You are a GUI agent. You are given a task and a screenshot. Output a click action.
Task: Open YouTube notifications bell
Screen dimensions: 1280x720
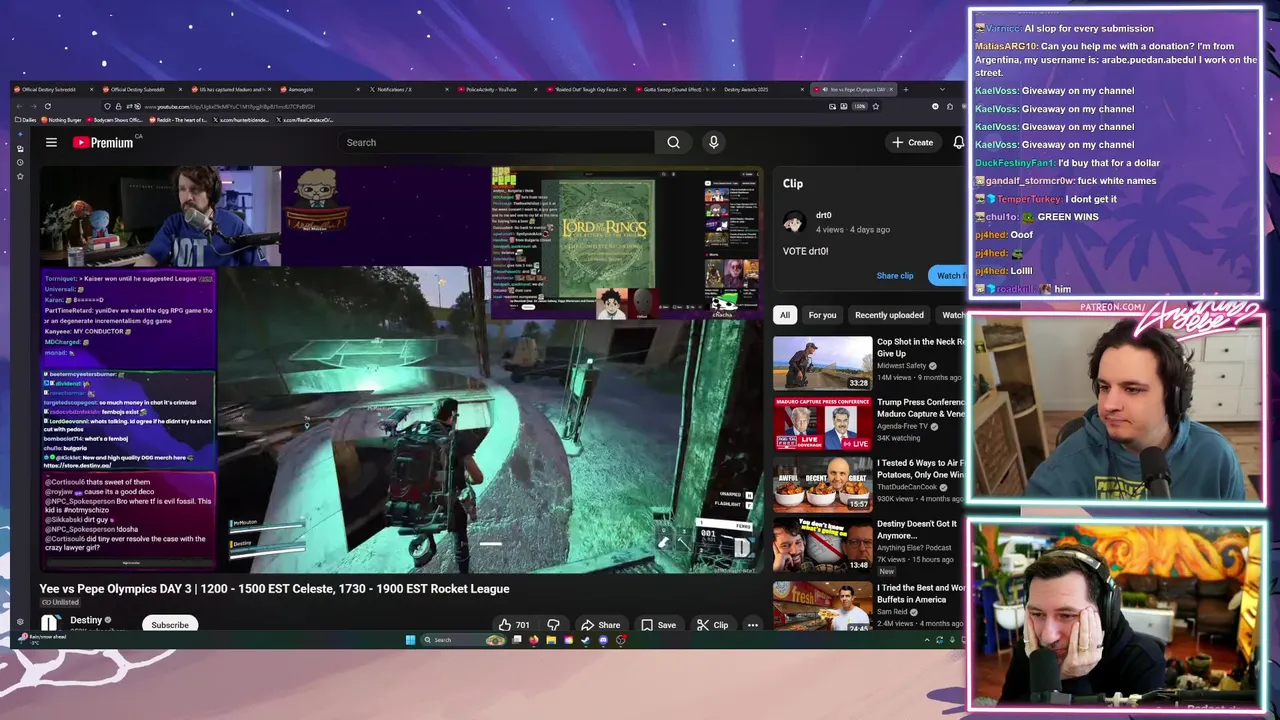click(x=958, y=142)
